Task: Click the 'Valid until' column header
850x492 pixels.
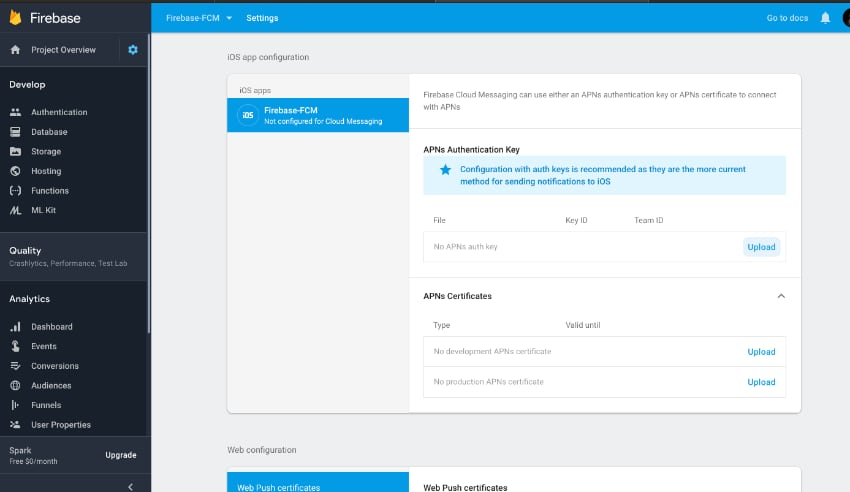Action: click(583, 325)
